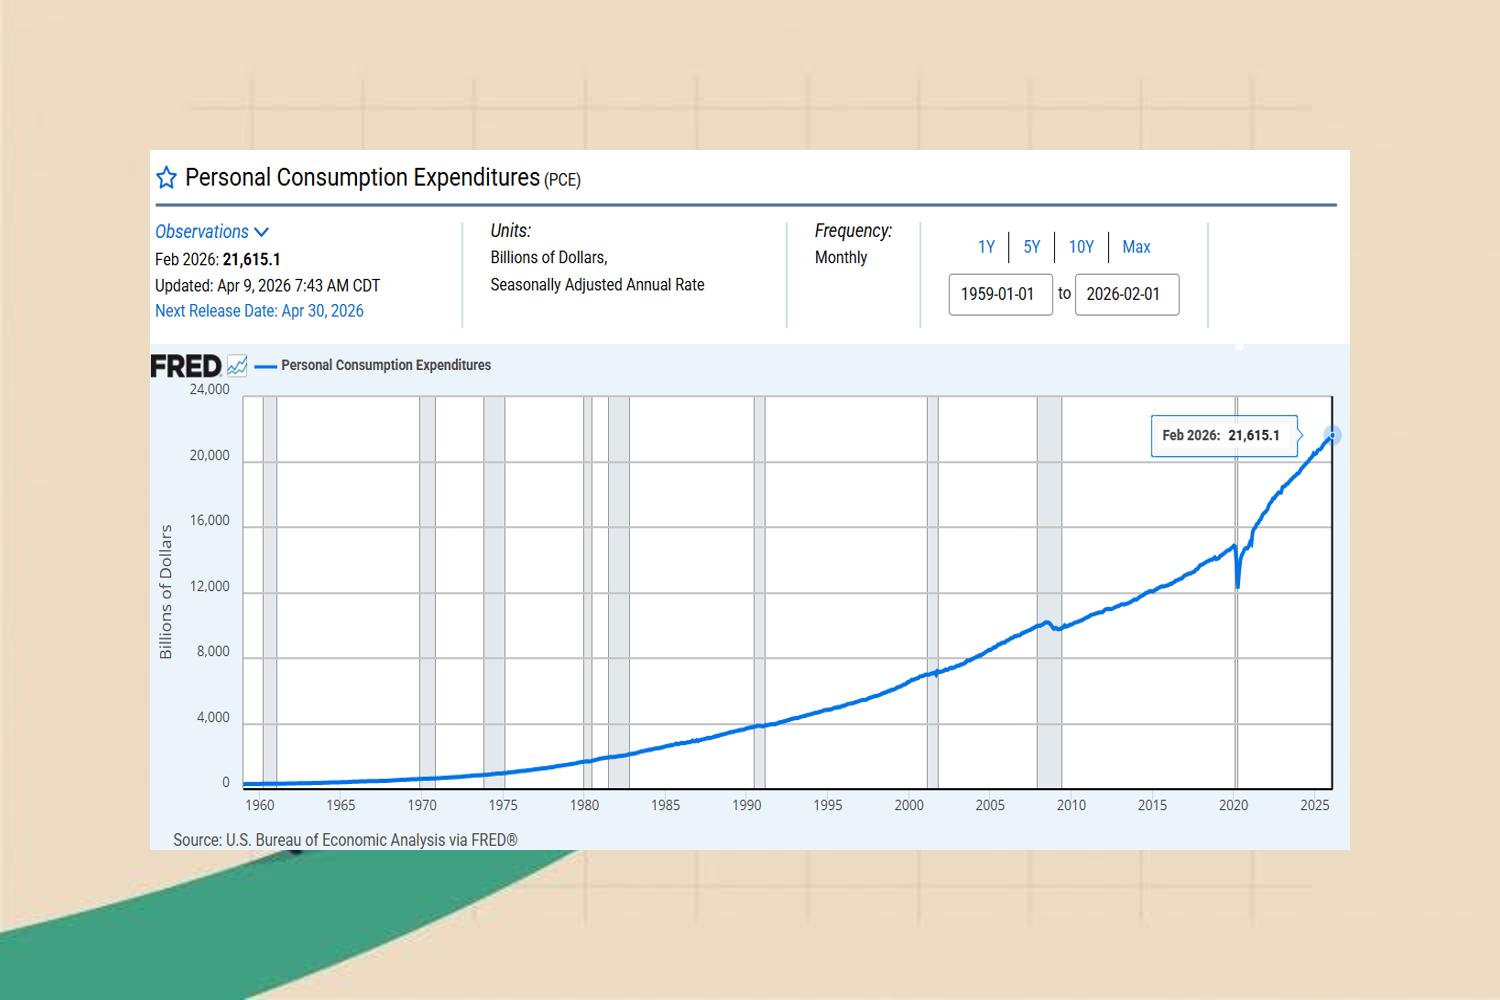The image size is (1500, 1000).
Task: Open the Next Release Date link
Action: [x=259, y=311]
